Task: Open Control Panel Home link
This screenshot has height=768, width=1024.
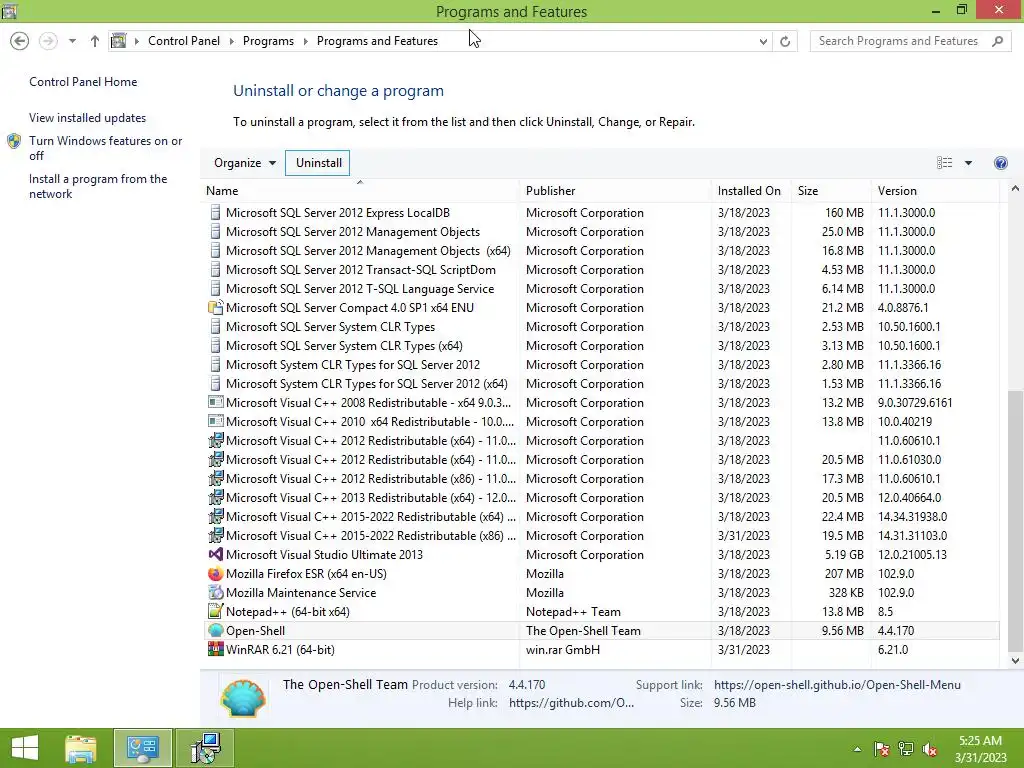Action: pos(83,82)
